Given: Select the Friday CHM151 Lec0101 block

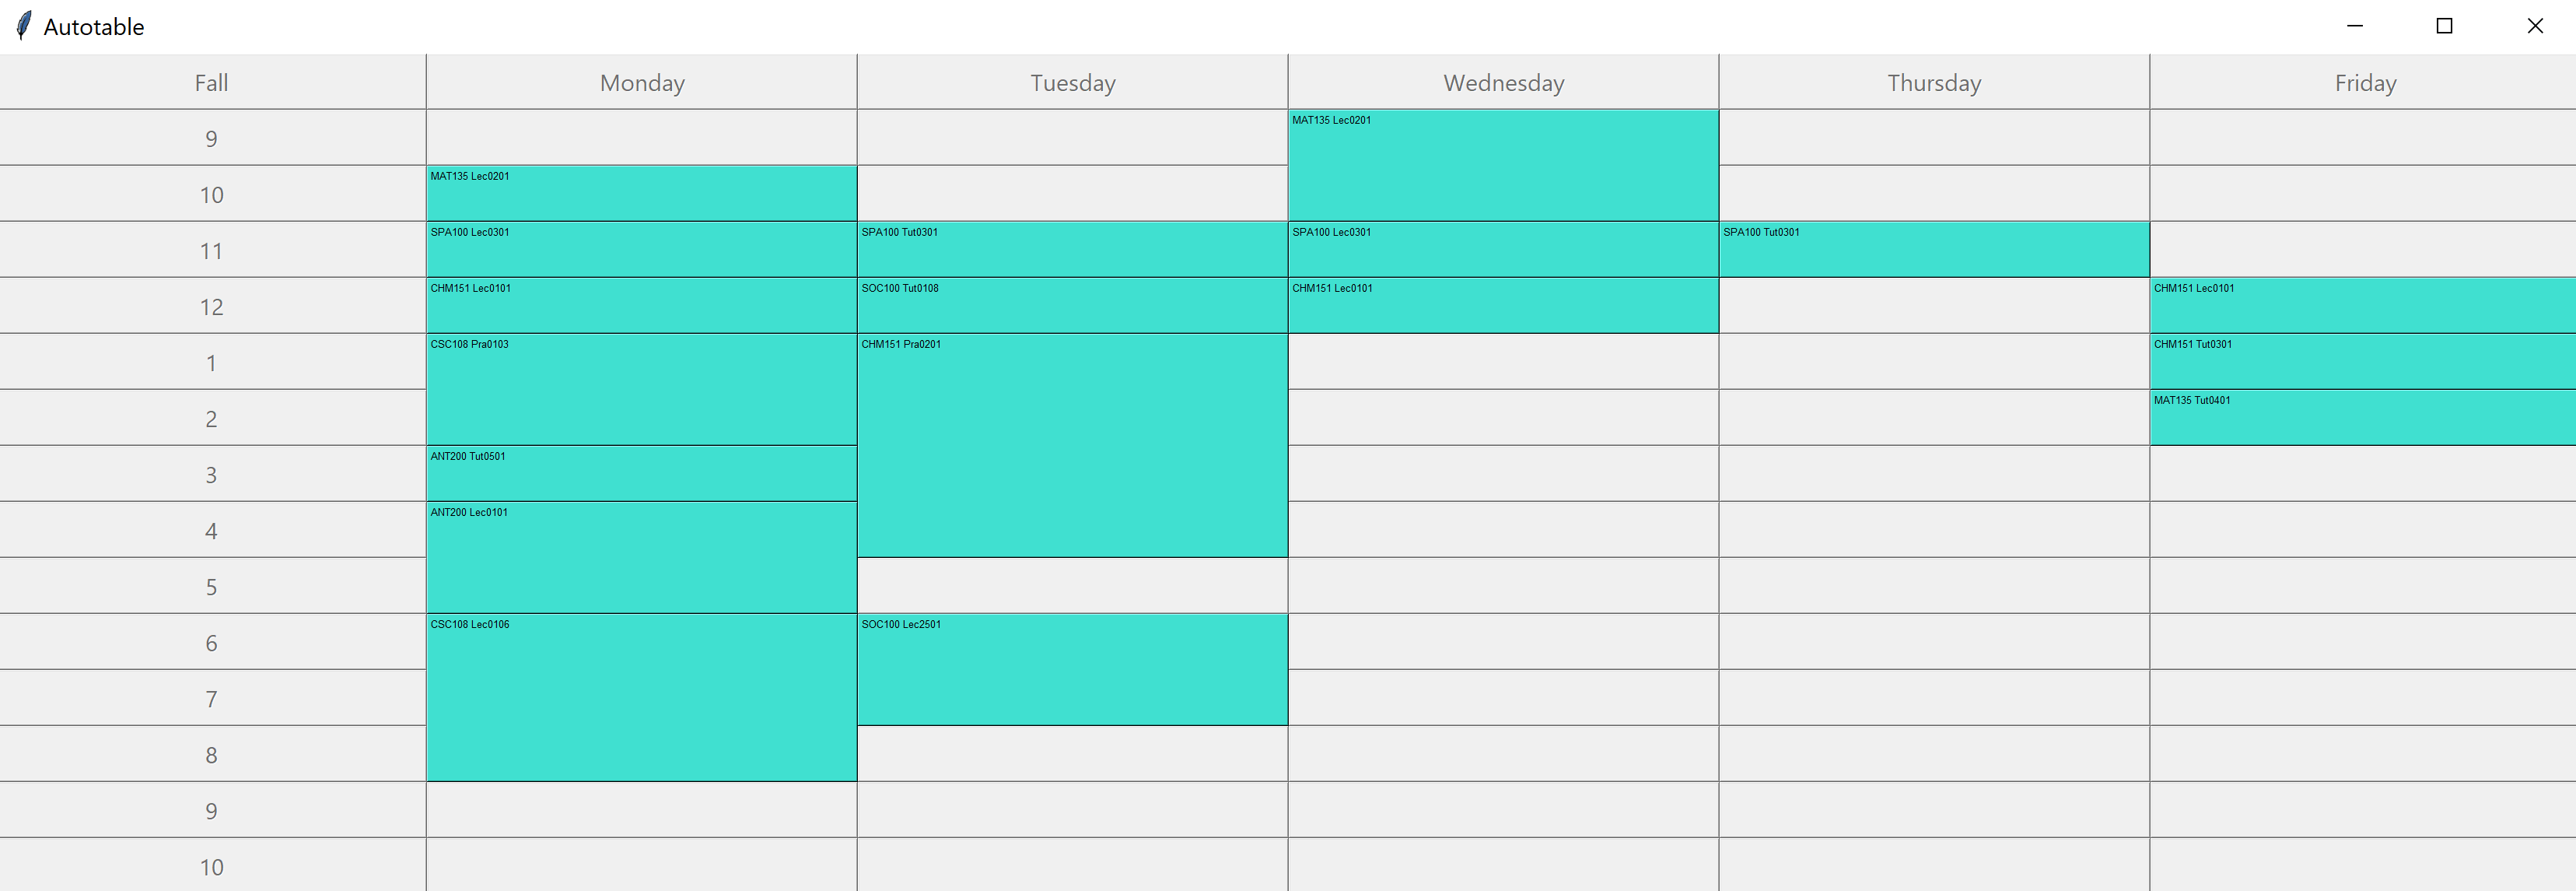Looking at the screenshot, I should [2363, 306].
